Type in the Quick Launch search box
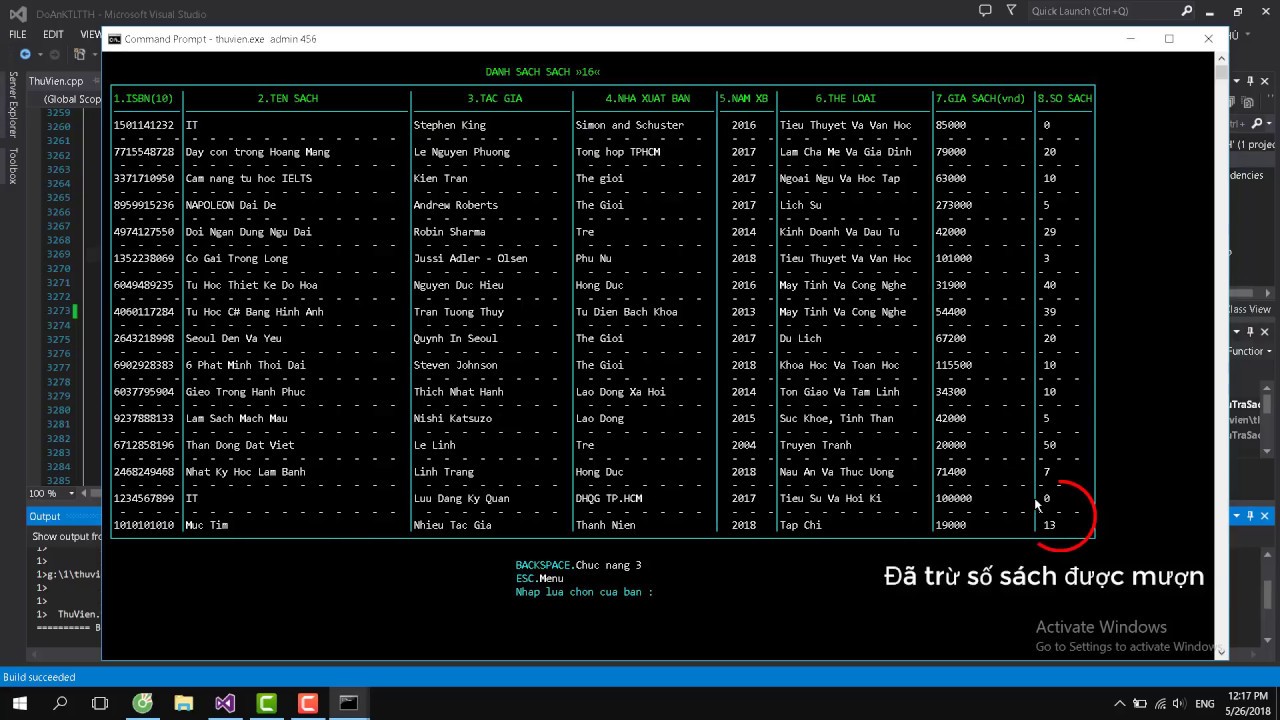 pos(1100,11)
